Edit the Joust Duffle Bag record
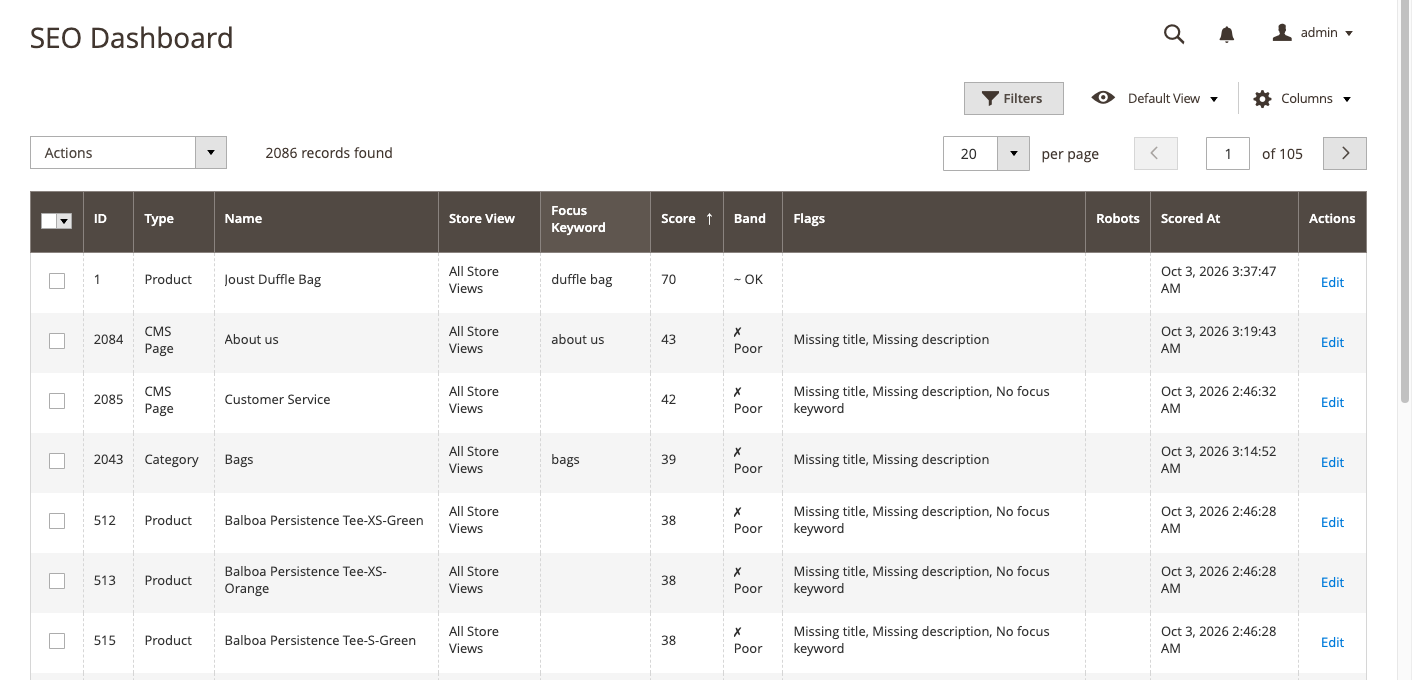Screen dimensions: 1412x680 [x=1332, y=282]
